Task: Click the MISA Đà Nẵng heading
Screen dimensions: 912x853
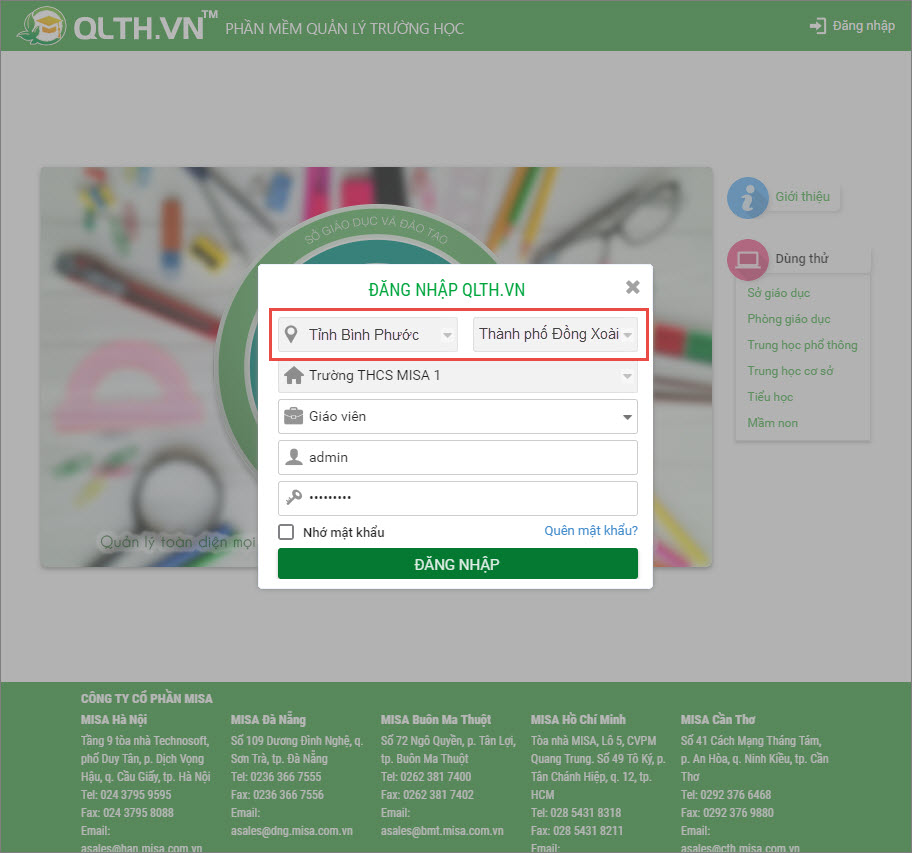Action: (x=268, y=720)
